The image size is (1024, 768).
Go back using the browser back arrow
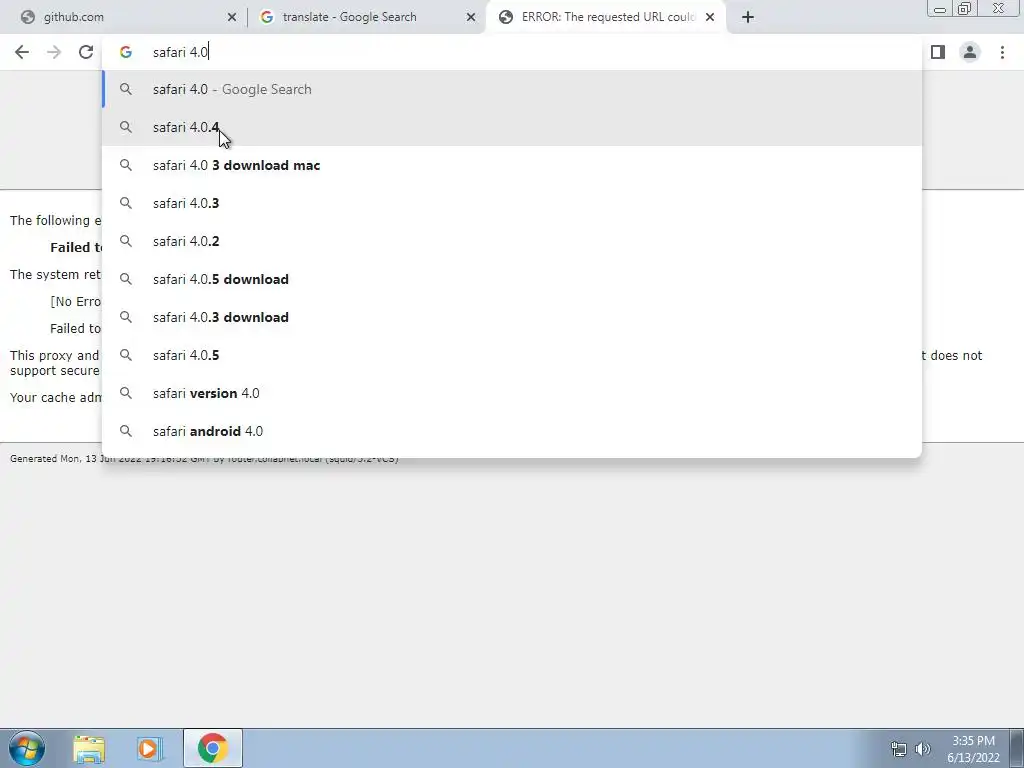coord(22,52)
